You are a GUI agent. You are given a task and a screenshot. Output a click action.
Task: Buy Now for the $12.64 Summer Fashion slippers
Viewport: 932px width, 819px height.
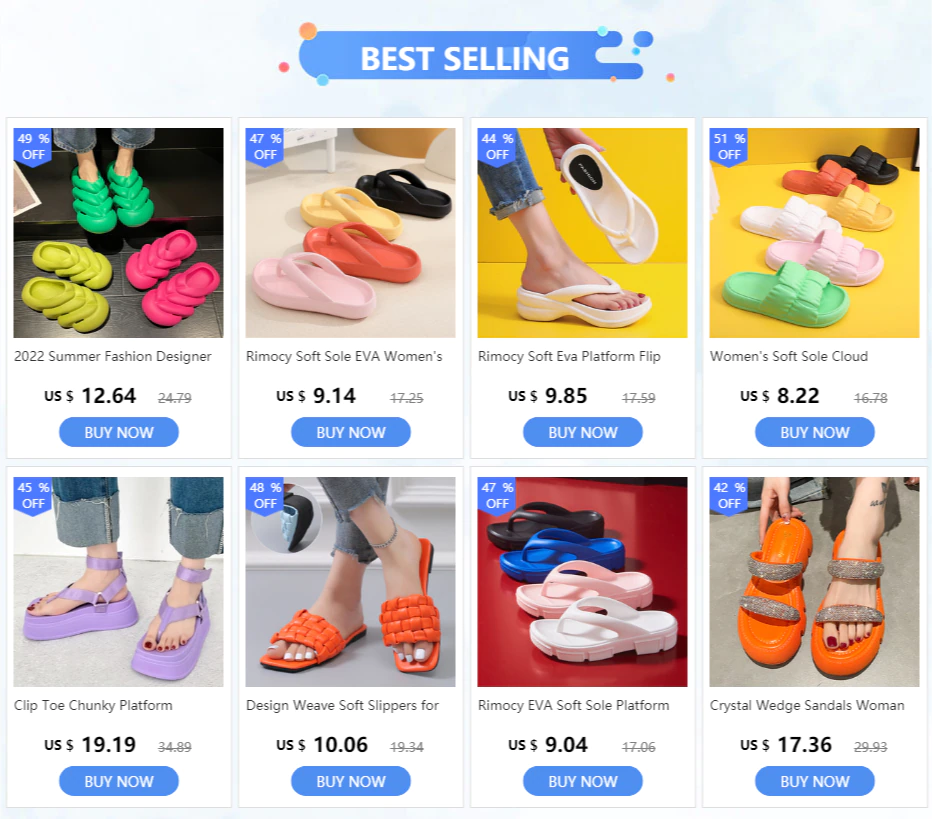(119, 432)
